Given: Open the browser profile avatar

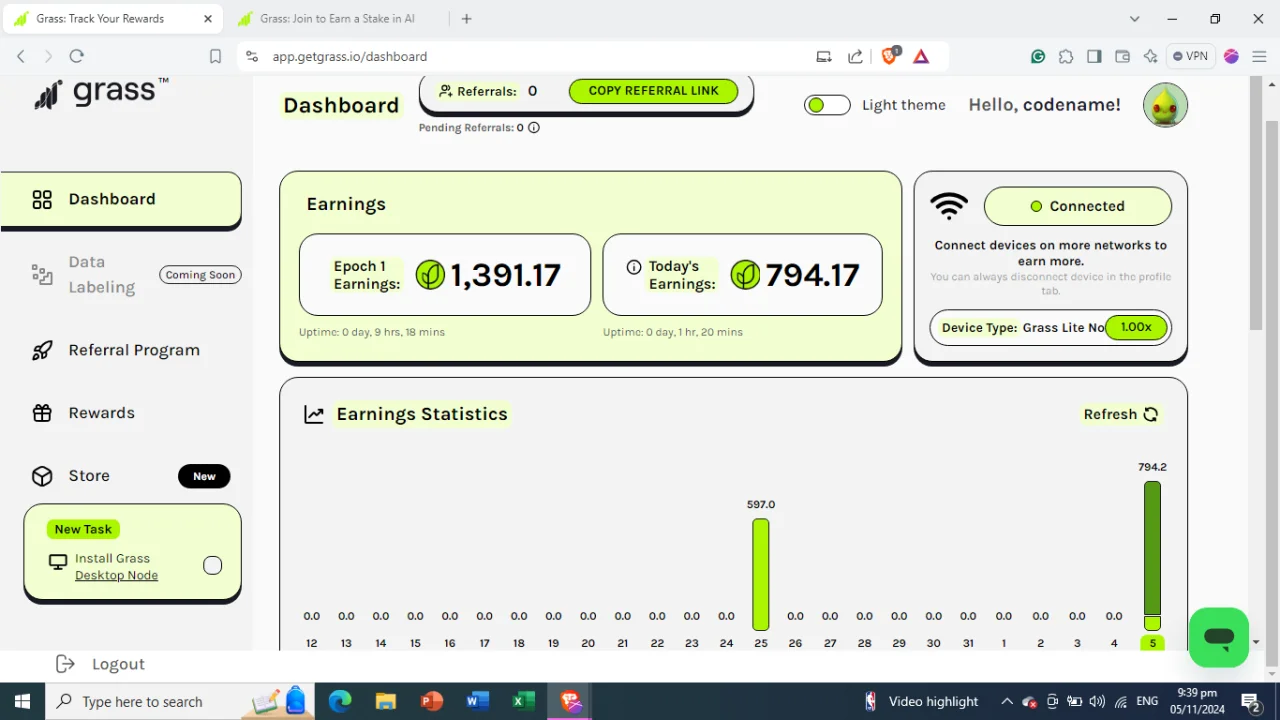Looking at the screenshot, I should coord(1231,57).
